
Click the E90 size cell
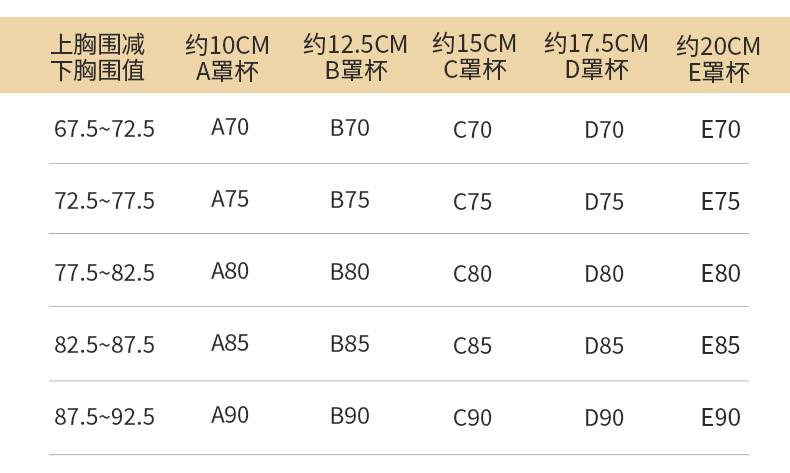click(720, 418)
